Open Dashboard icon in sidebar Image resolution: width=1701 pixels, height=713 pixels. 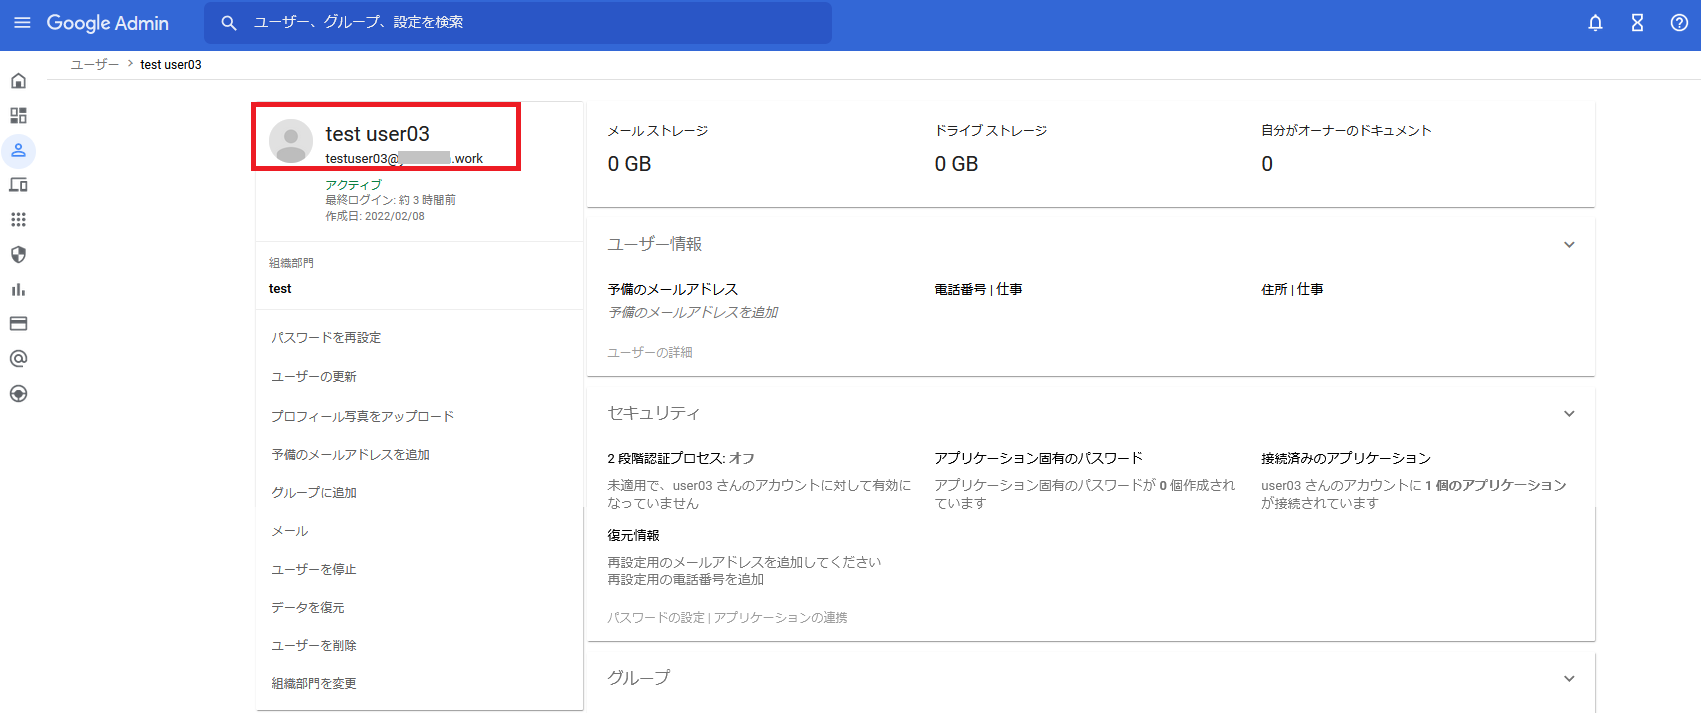pos(18,116)
